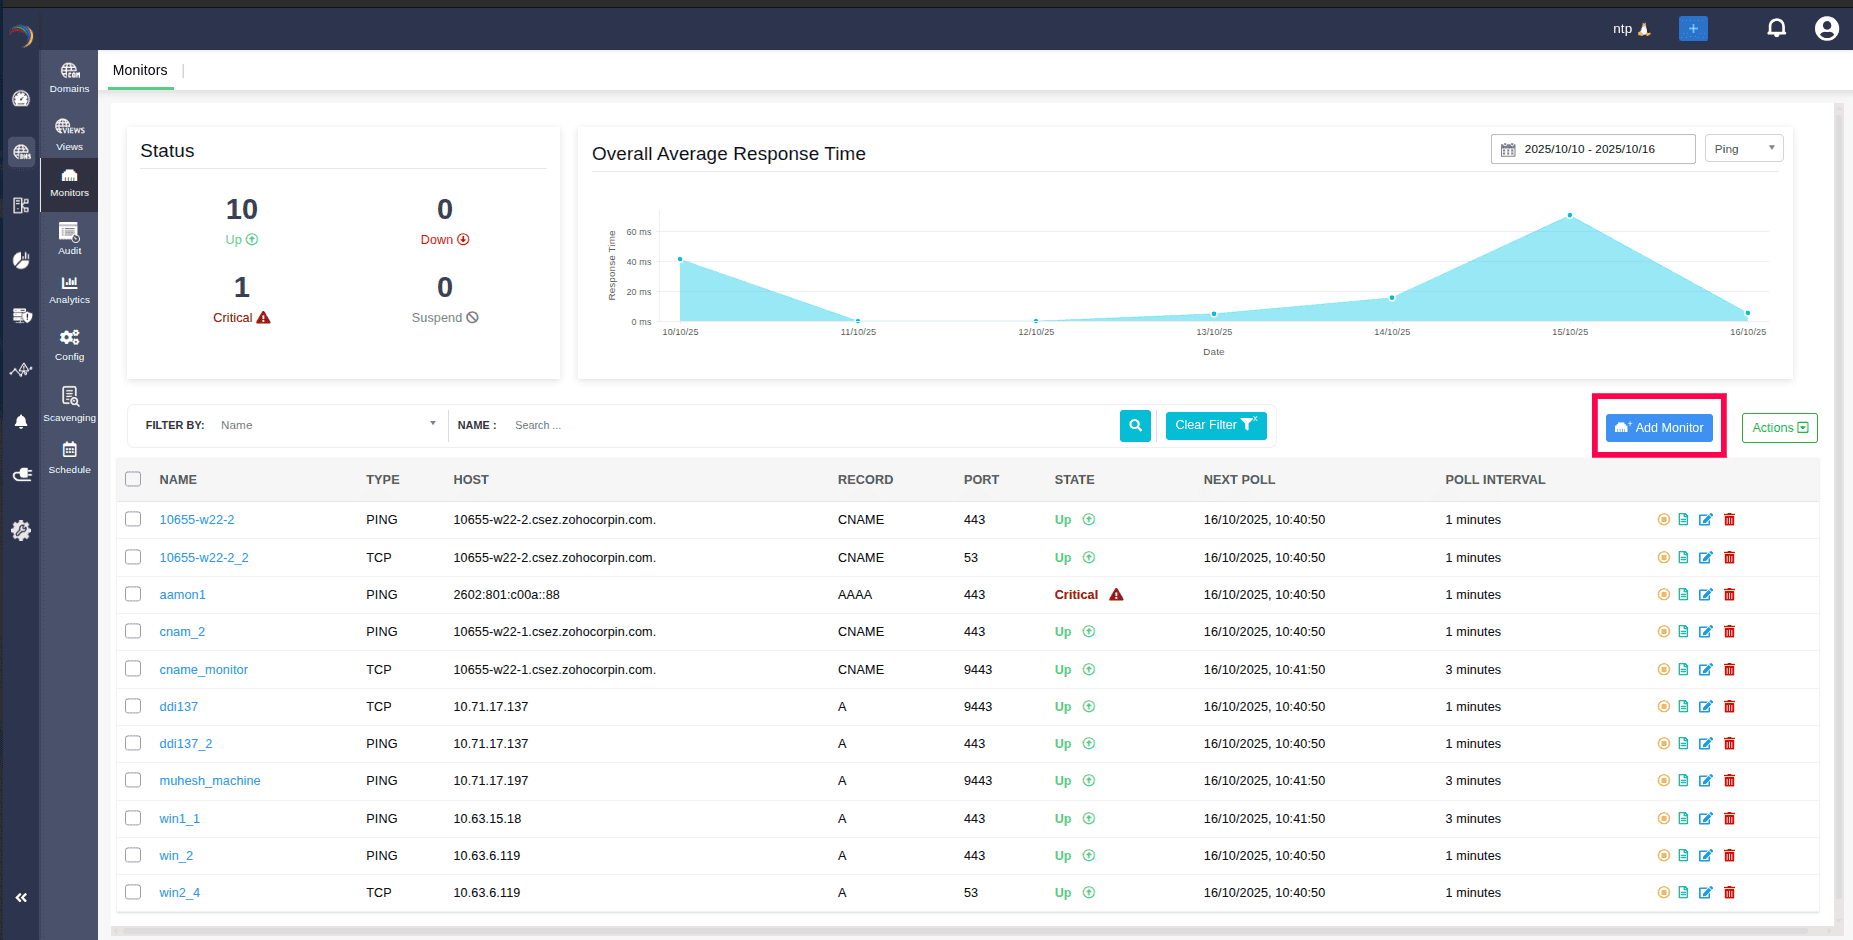Switch to the Analytics sidebar item

(69, 289)
